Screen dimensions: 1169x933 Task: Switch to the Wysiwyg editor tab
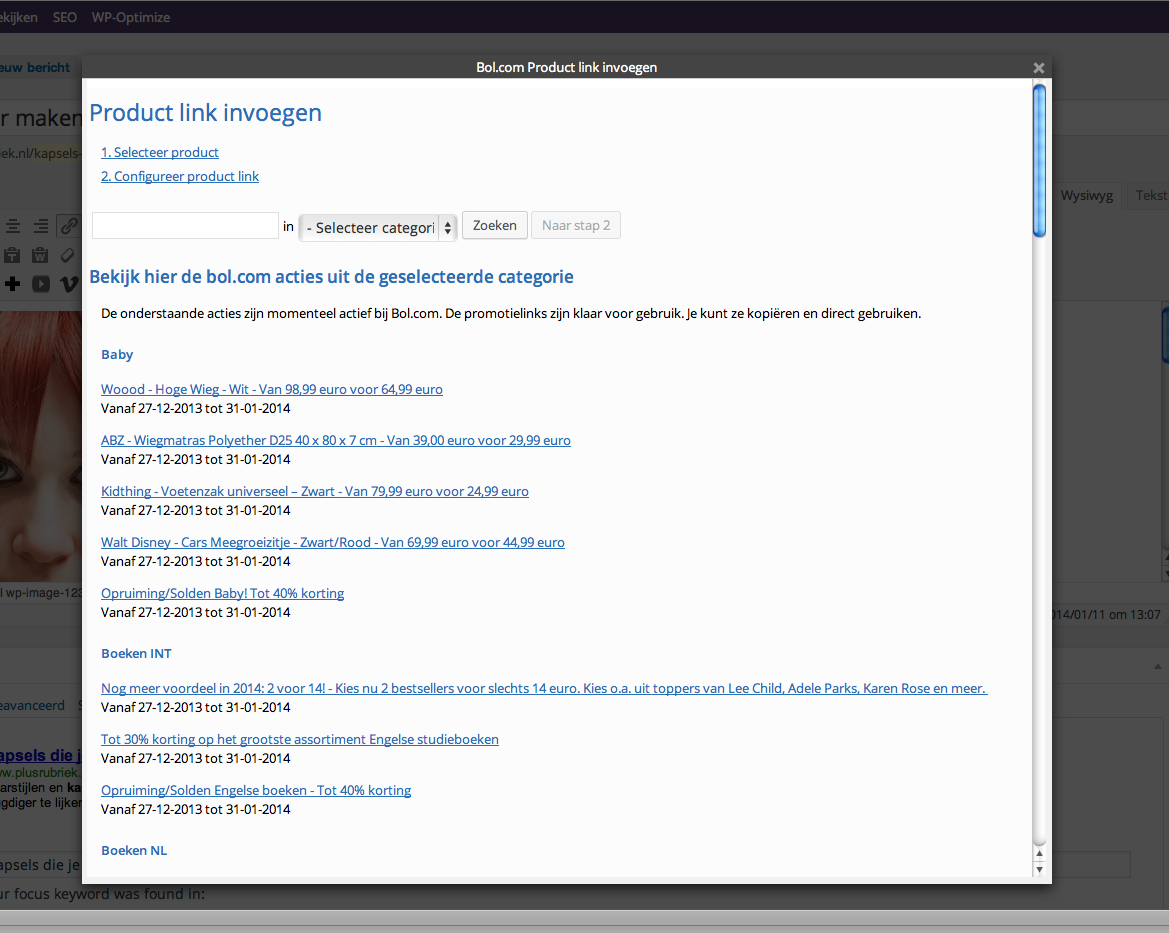pyautogui.click(x=1086, y=195)
